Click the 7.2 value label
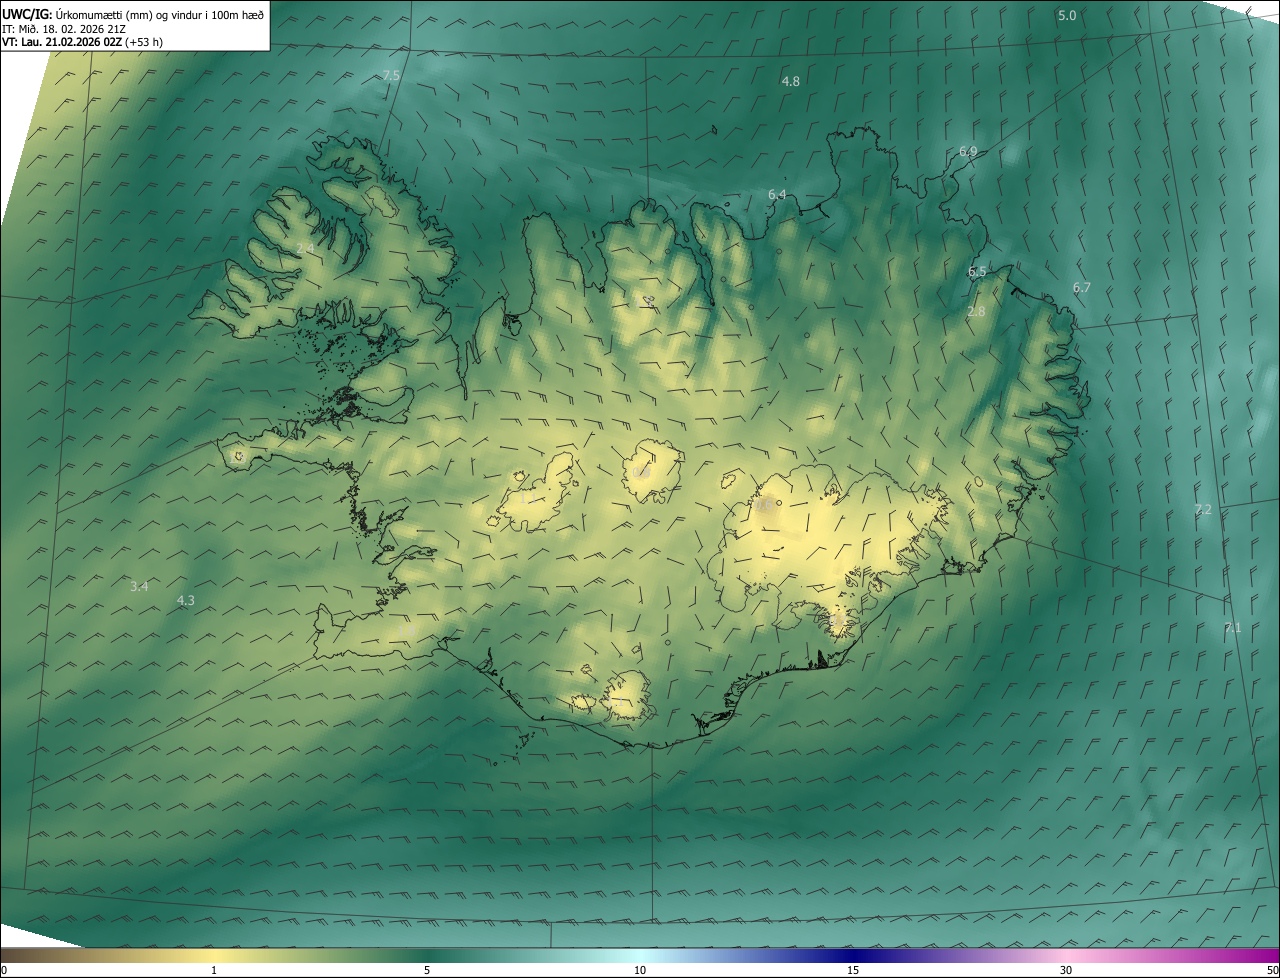This screenshot has height=978, width=1280. click(1202, 509)
